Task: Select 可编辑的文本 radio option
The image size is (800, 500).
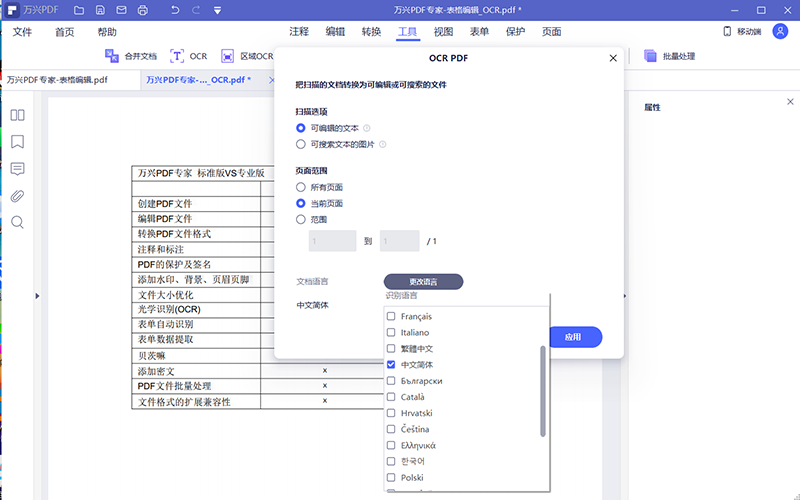Action: tap(301, 128)
